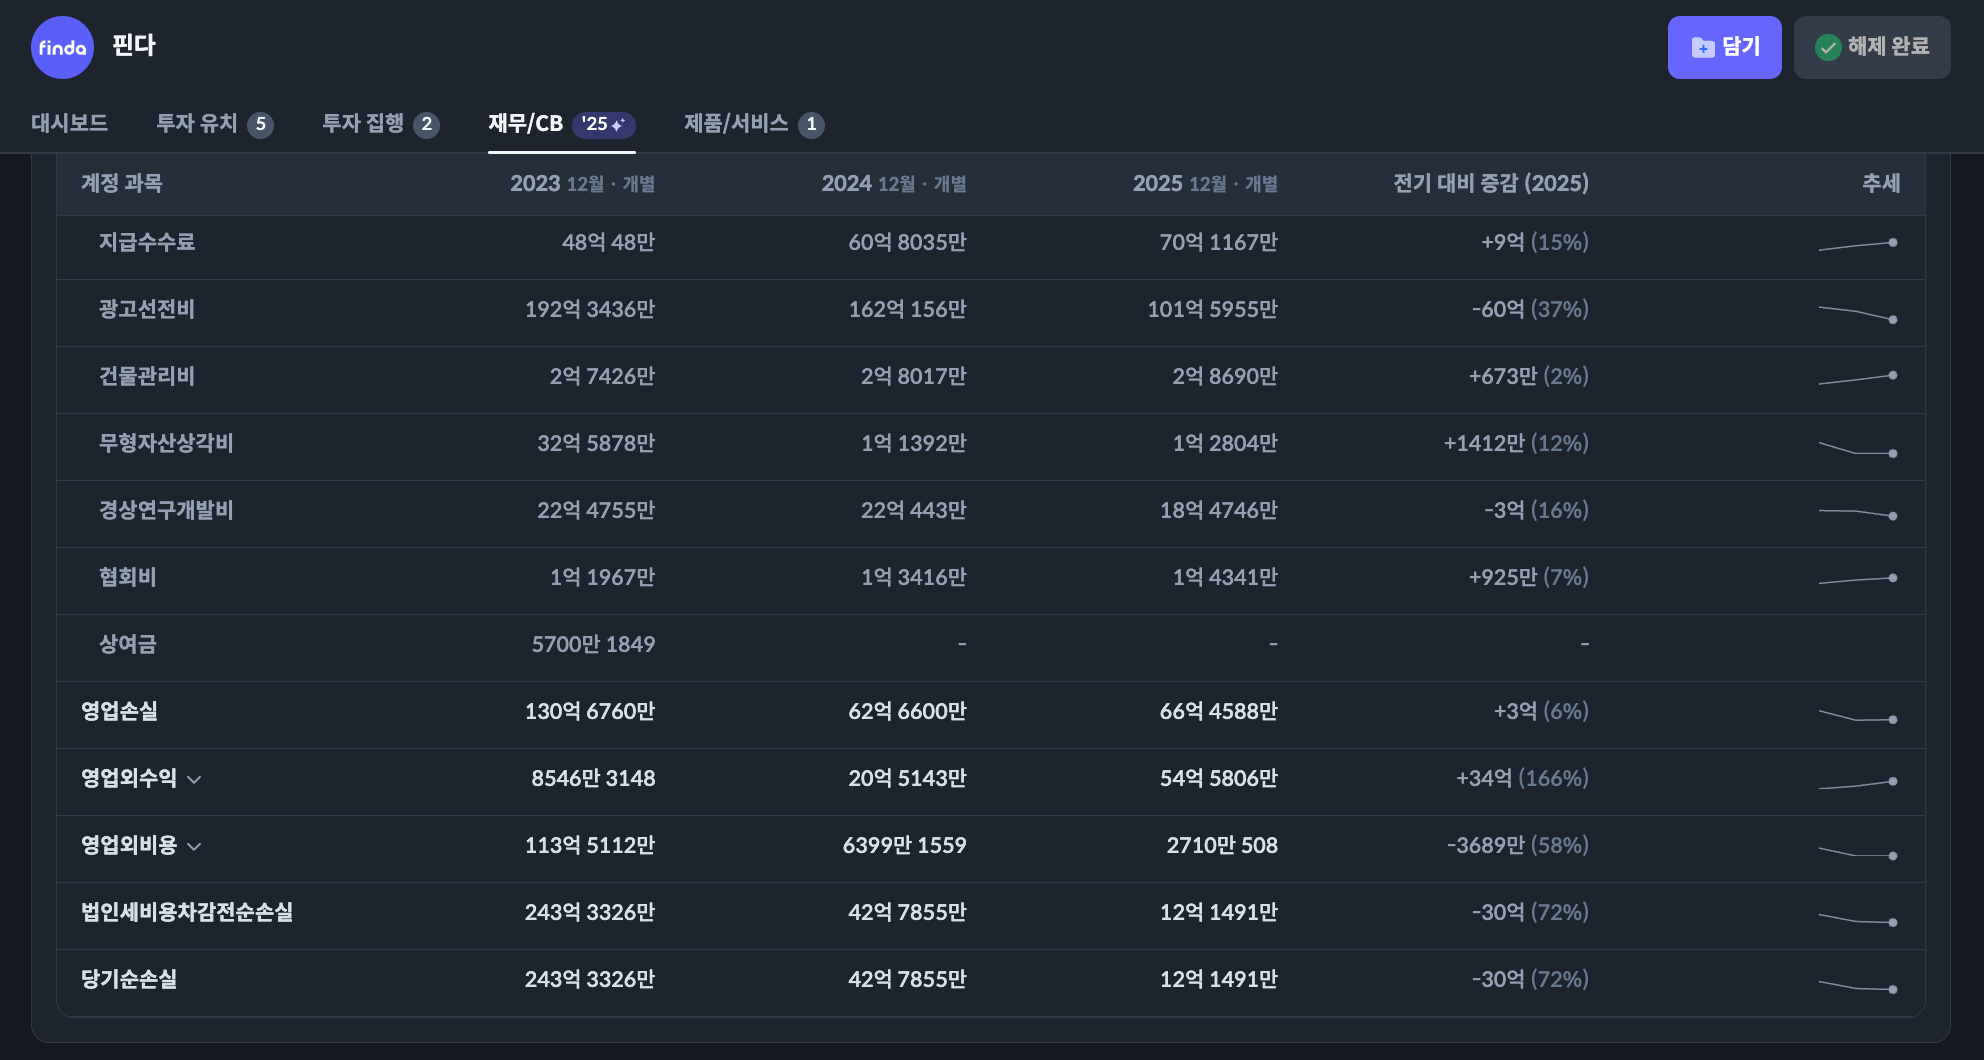The height and width of the screenshot is (1060, 1984).
Task: Expand the 영업외수익 row chevron
Action: click(195, 779)
